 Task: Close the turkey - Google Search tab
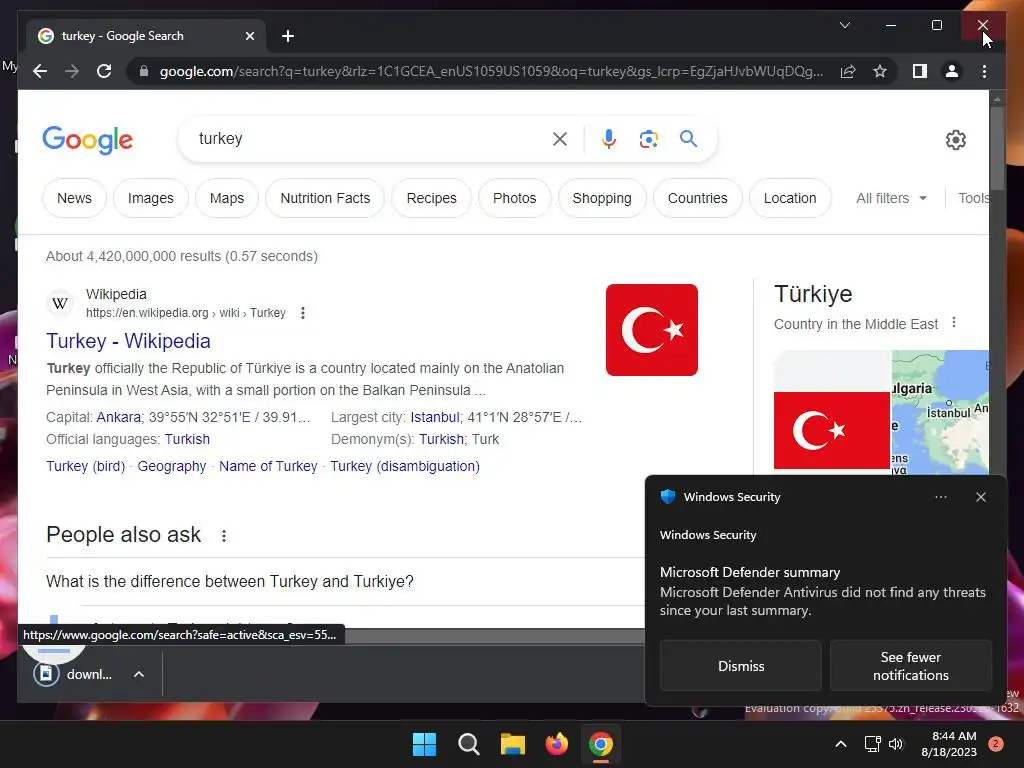pyautogui.click(x=249, y=36)
